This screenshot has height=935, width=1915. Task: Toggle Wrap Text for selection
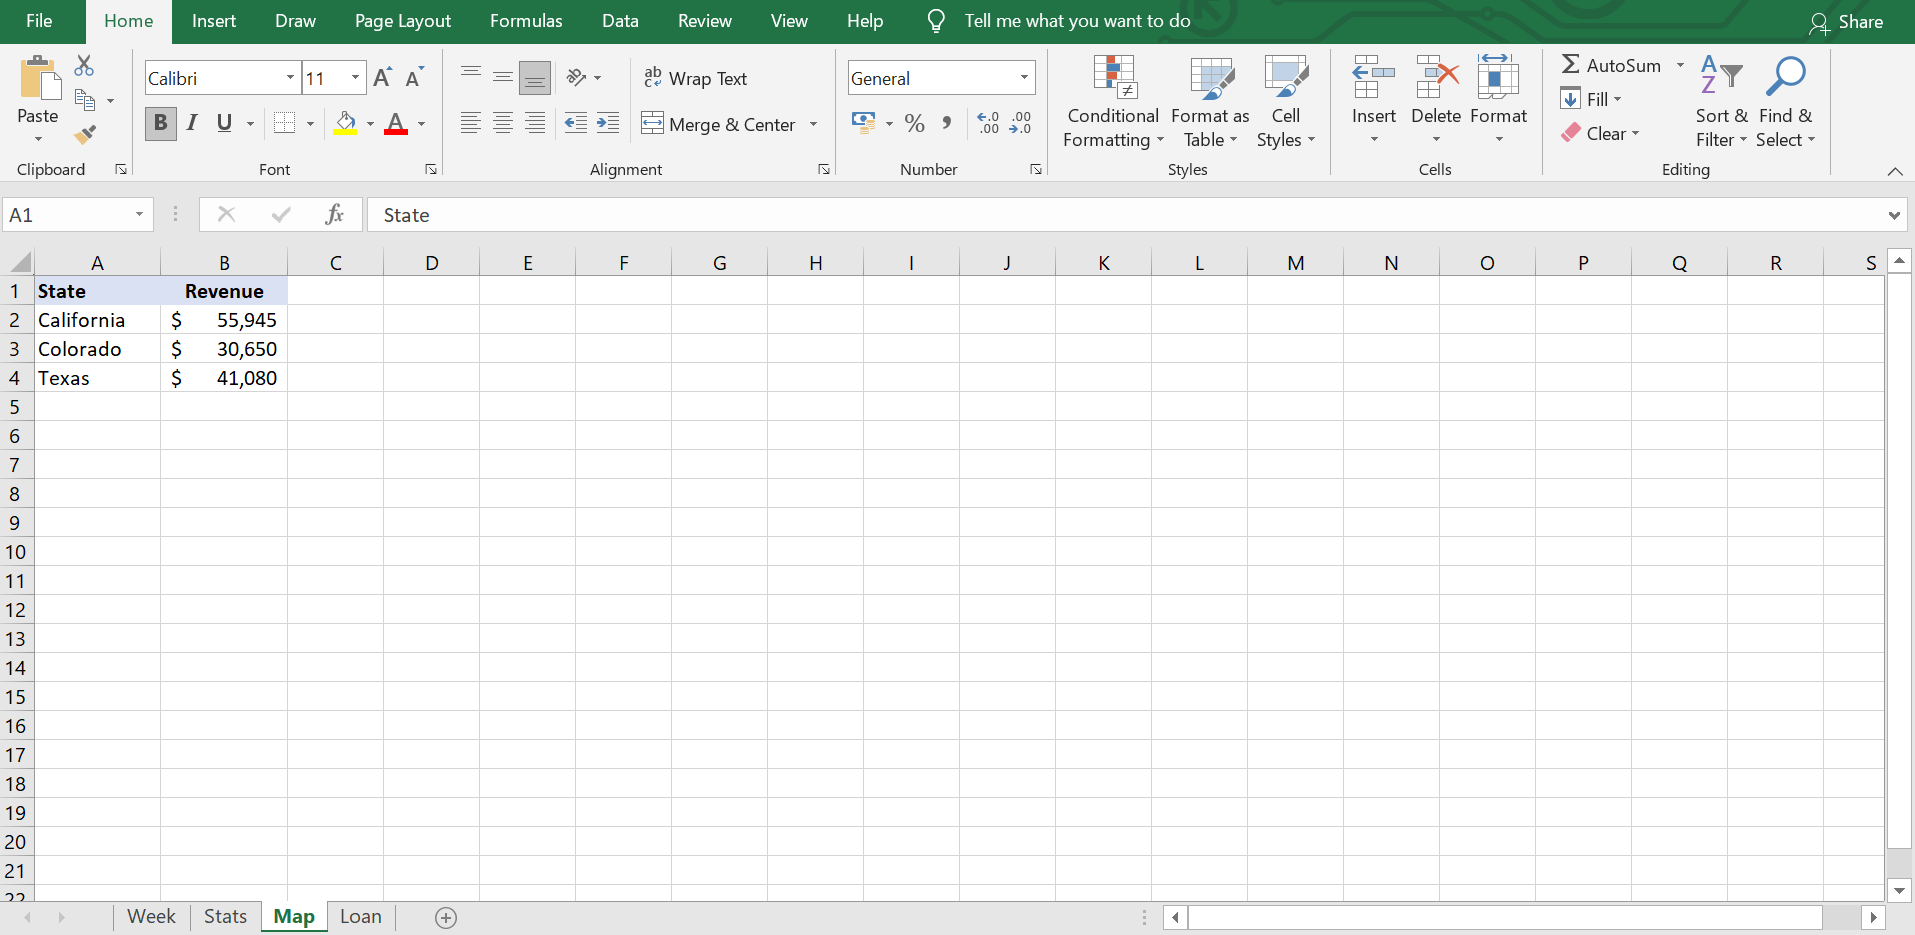697,77
